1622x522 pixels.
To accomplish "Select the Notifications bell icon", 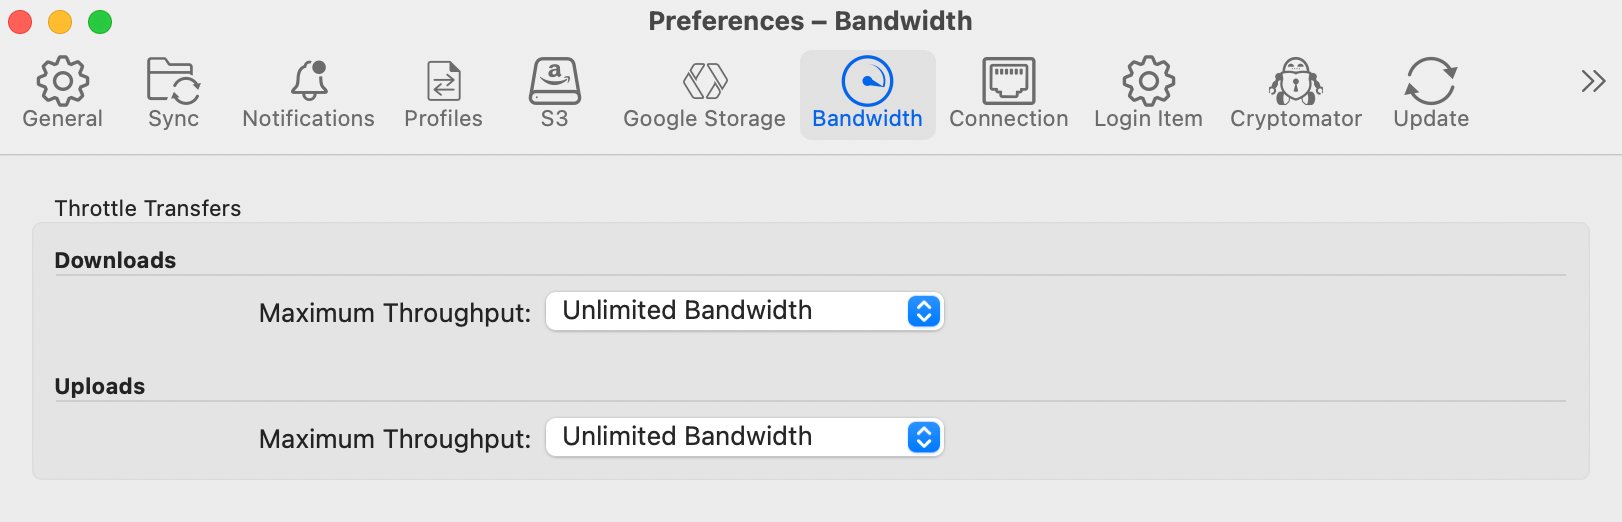I will (309, 81).
